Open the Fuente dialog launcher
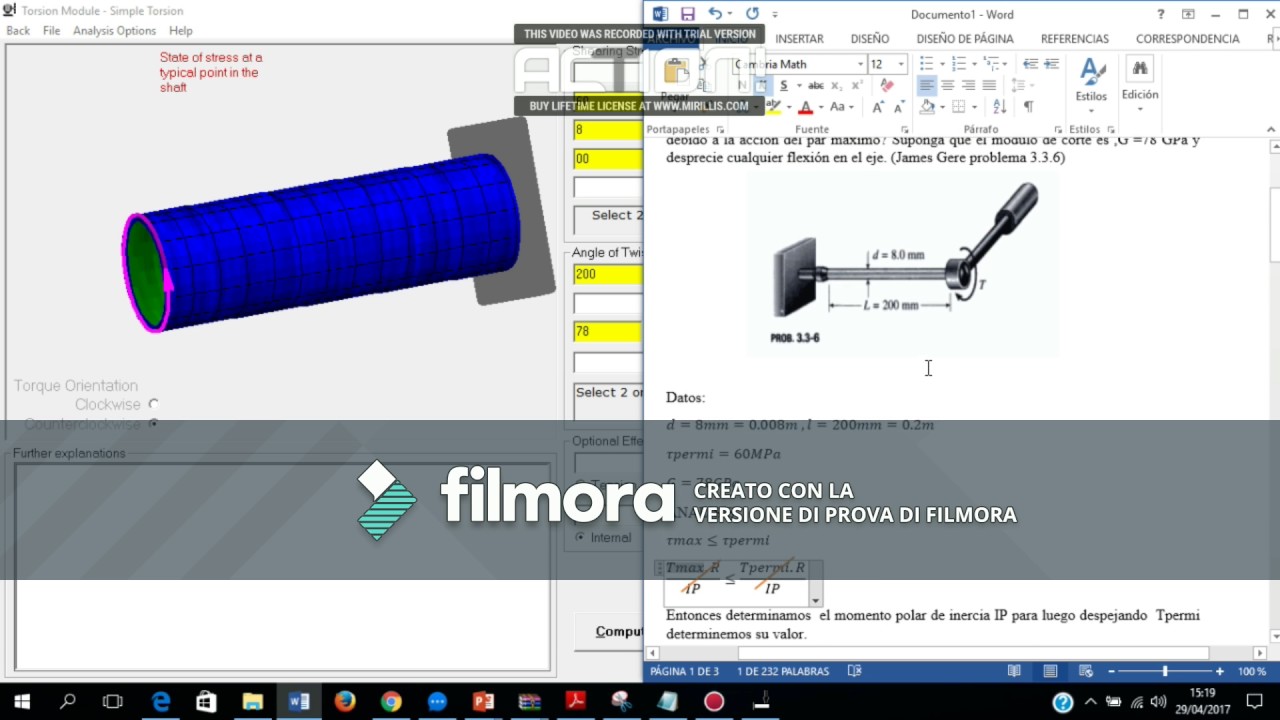The image size is (1280, 720). coord(905,130)
